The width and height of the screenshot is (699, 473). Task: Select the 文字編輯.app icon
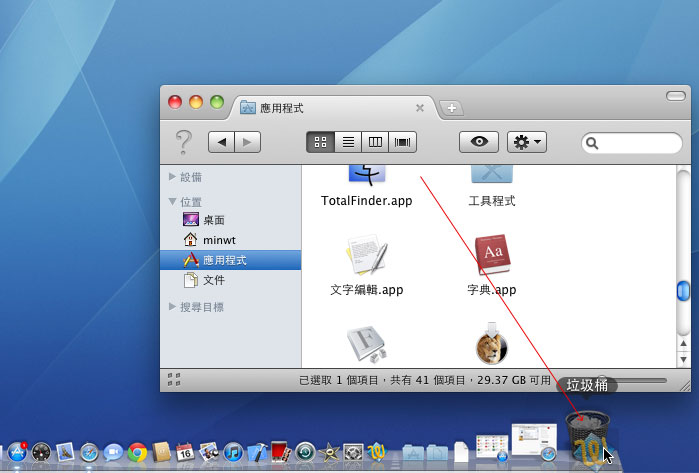coord(367,255)
